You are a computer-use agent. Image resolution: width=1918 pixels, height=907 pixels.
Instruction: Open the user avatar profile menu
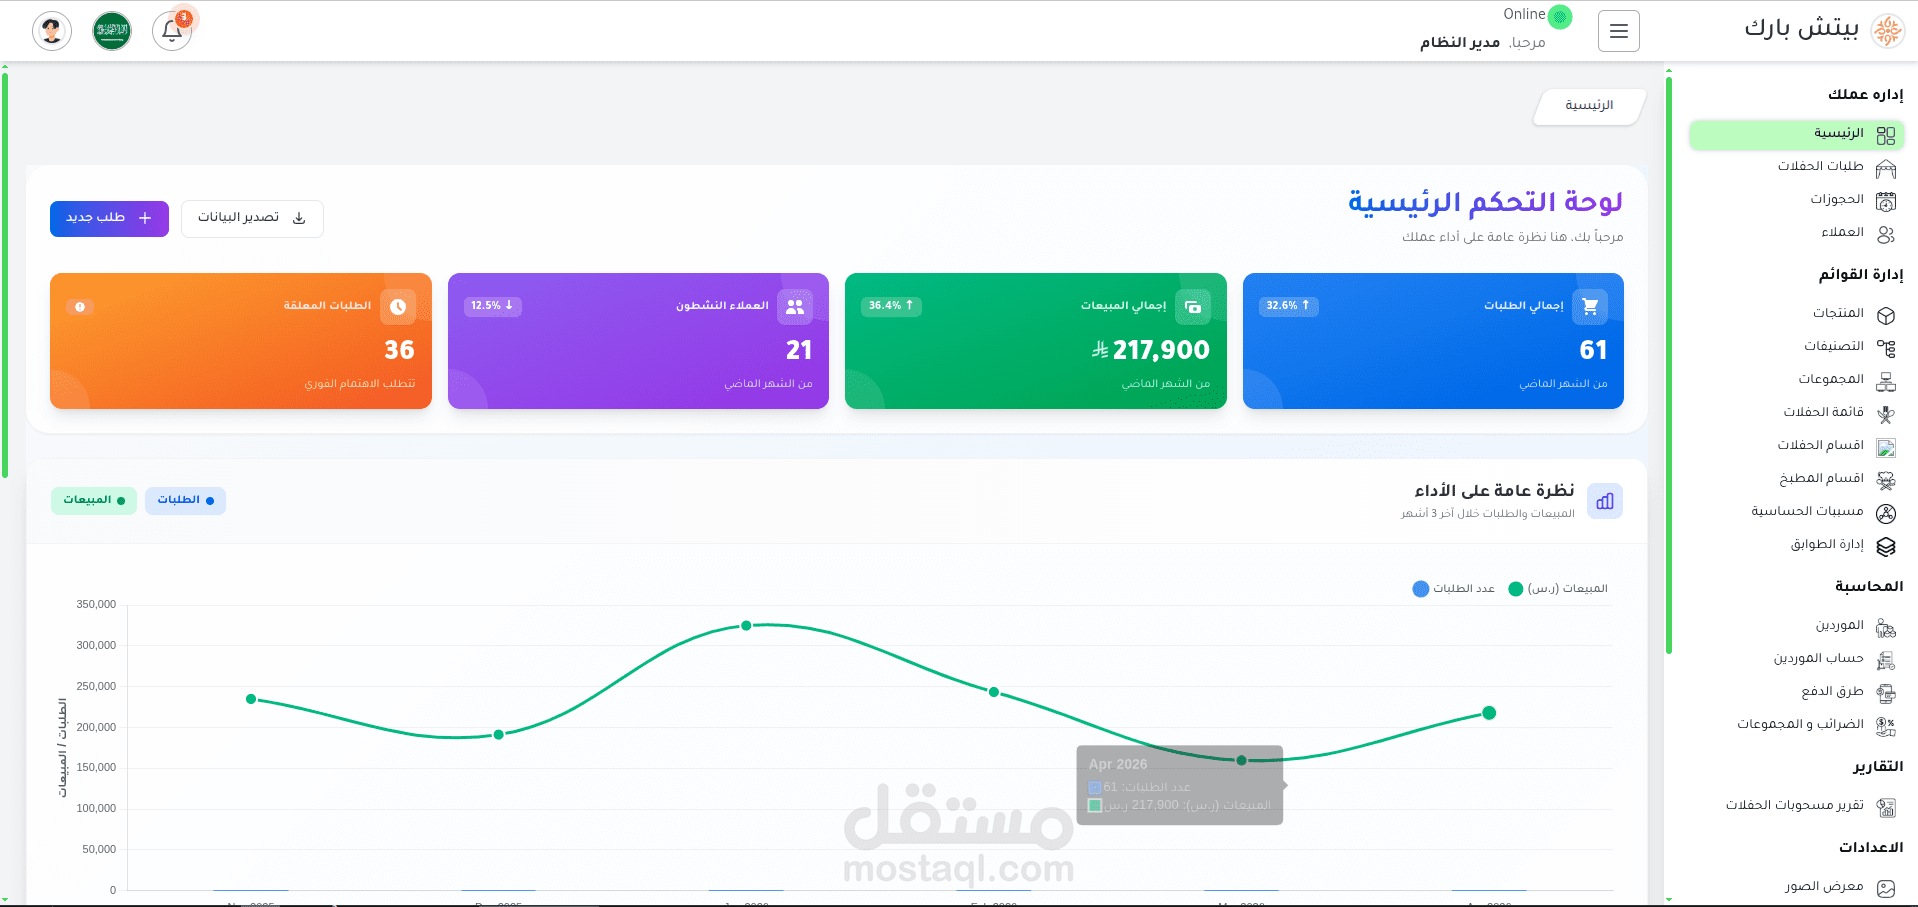52,31
